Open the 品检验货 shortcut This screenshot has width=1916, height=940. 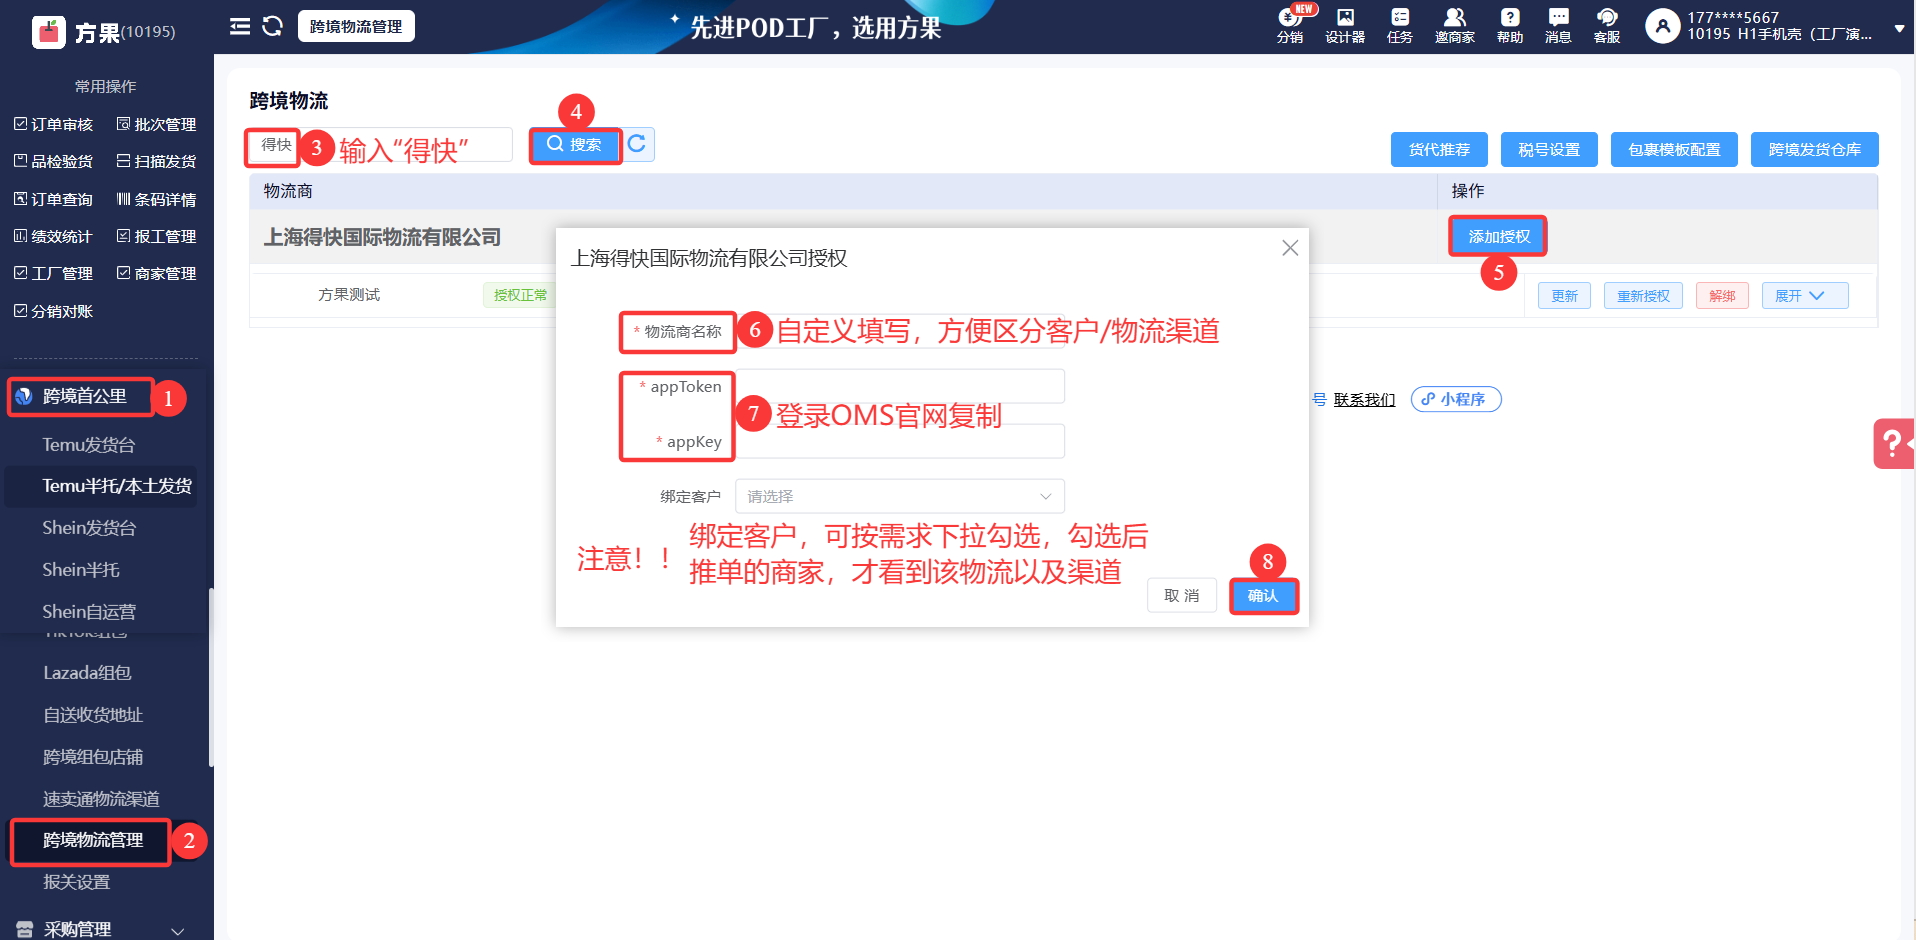point(54,161)
